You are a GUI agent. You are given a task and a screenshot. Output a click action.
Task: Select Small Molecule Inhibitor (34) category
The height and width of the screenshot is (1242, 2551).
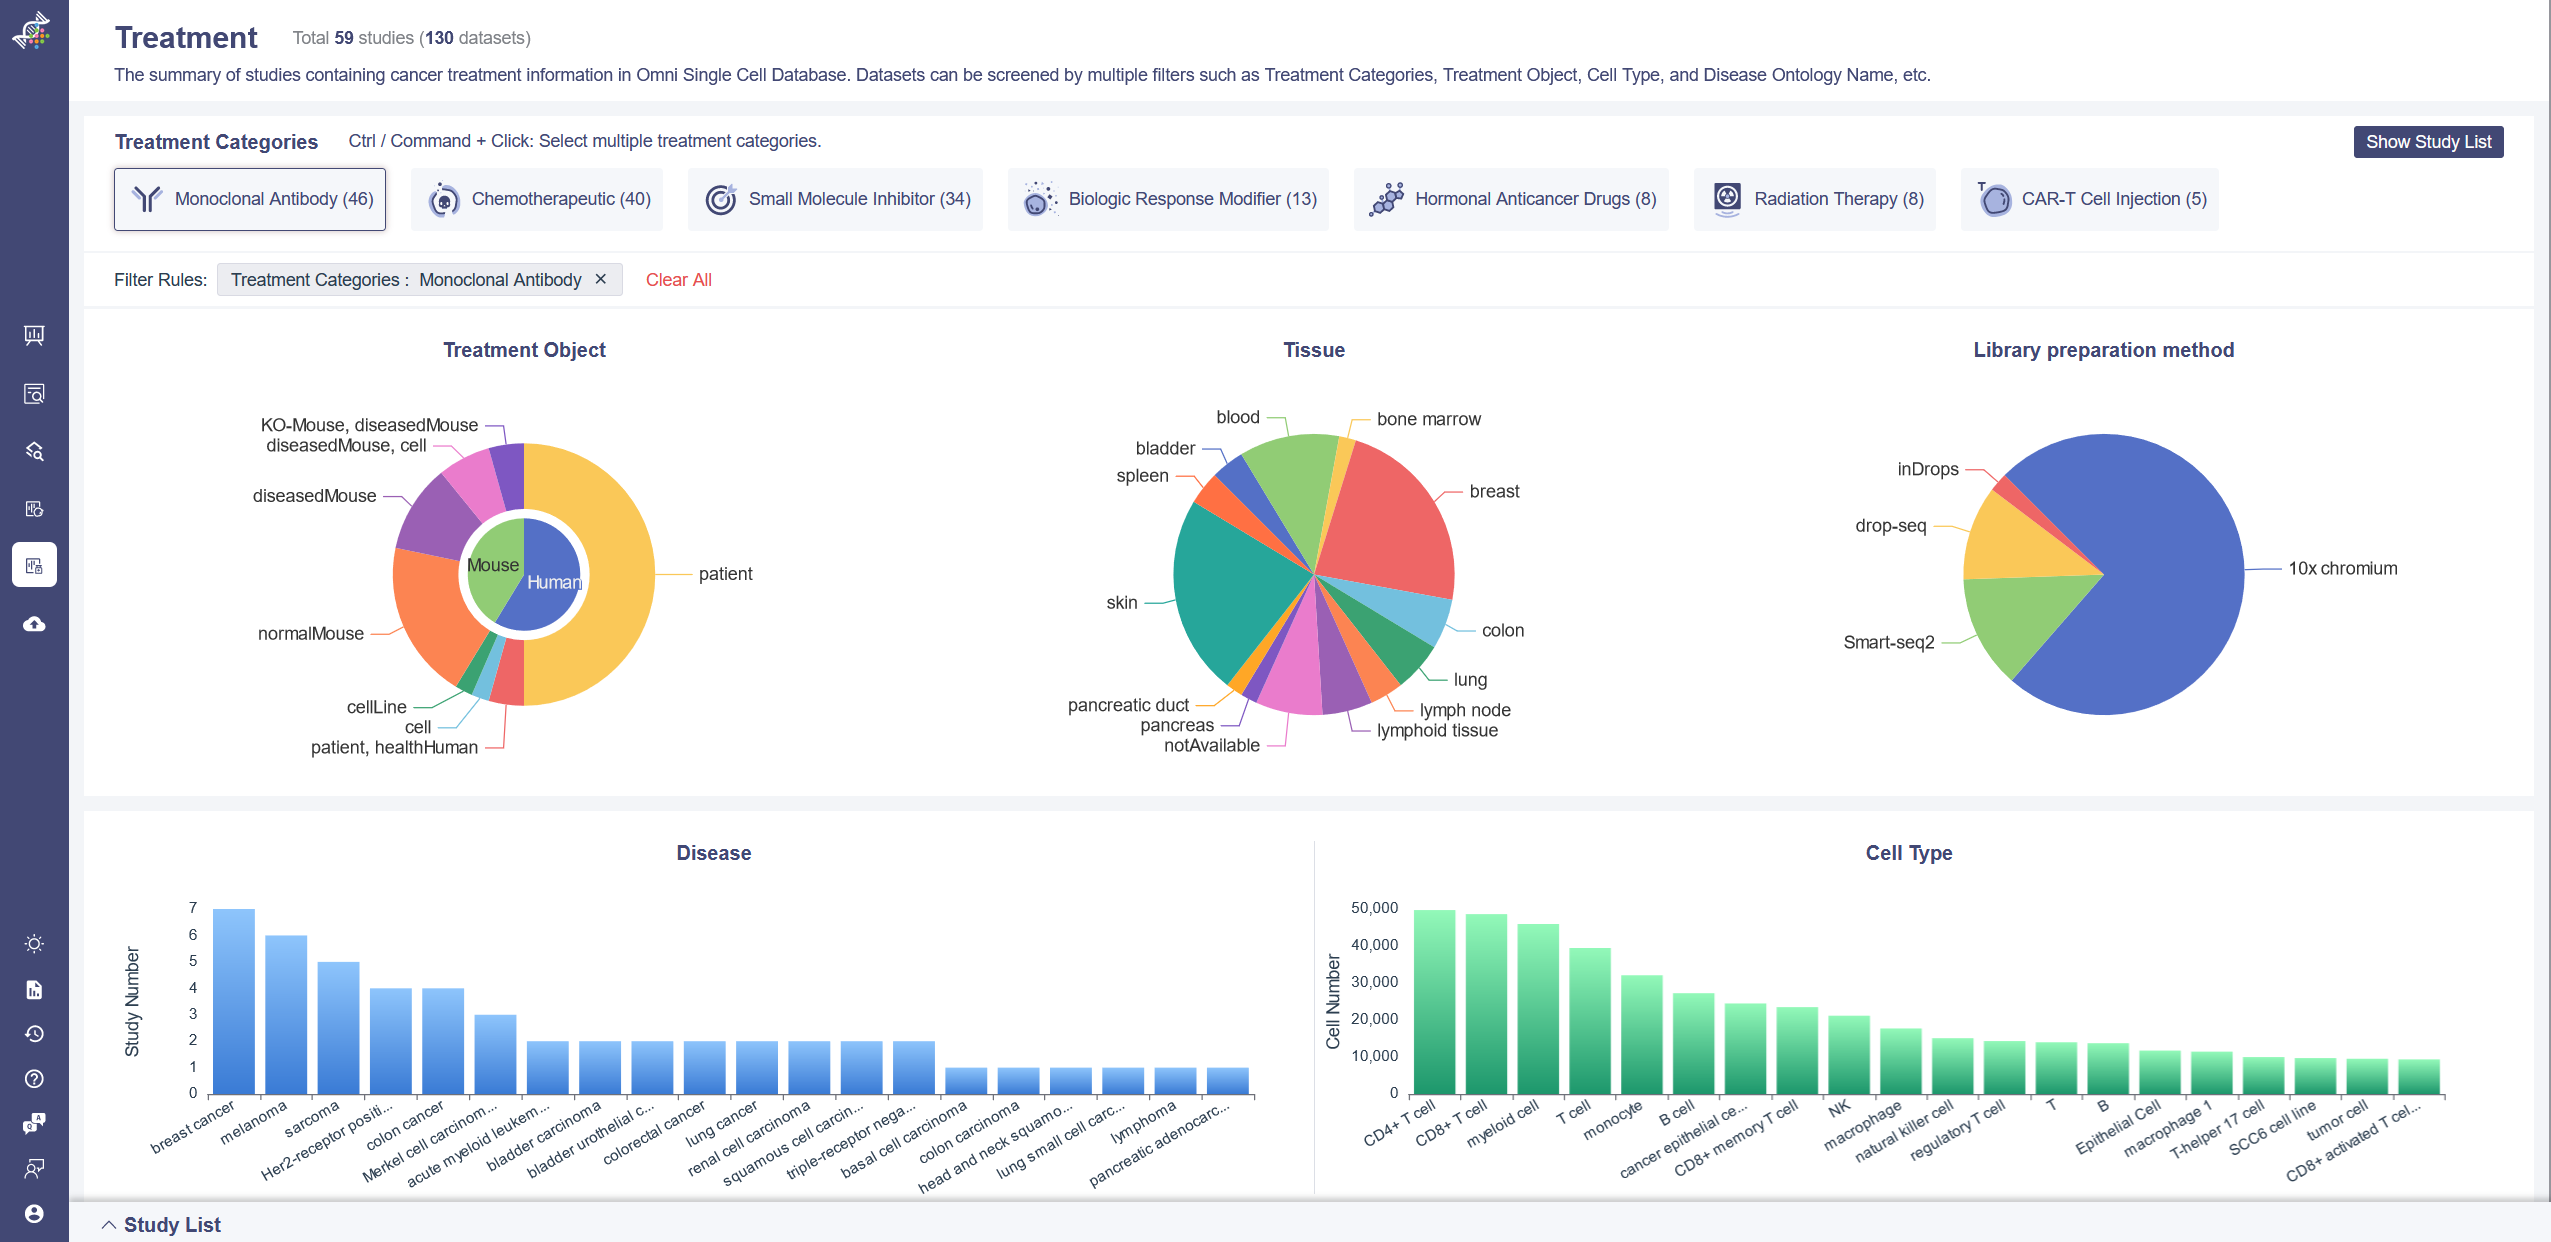click(836, 199)
